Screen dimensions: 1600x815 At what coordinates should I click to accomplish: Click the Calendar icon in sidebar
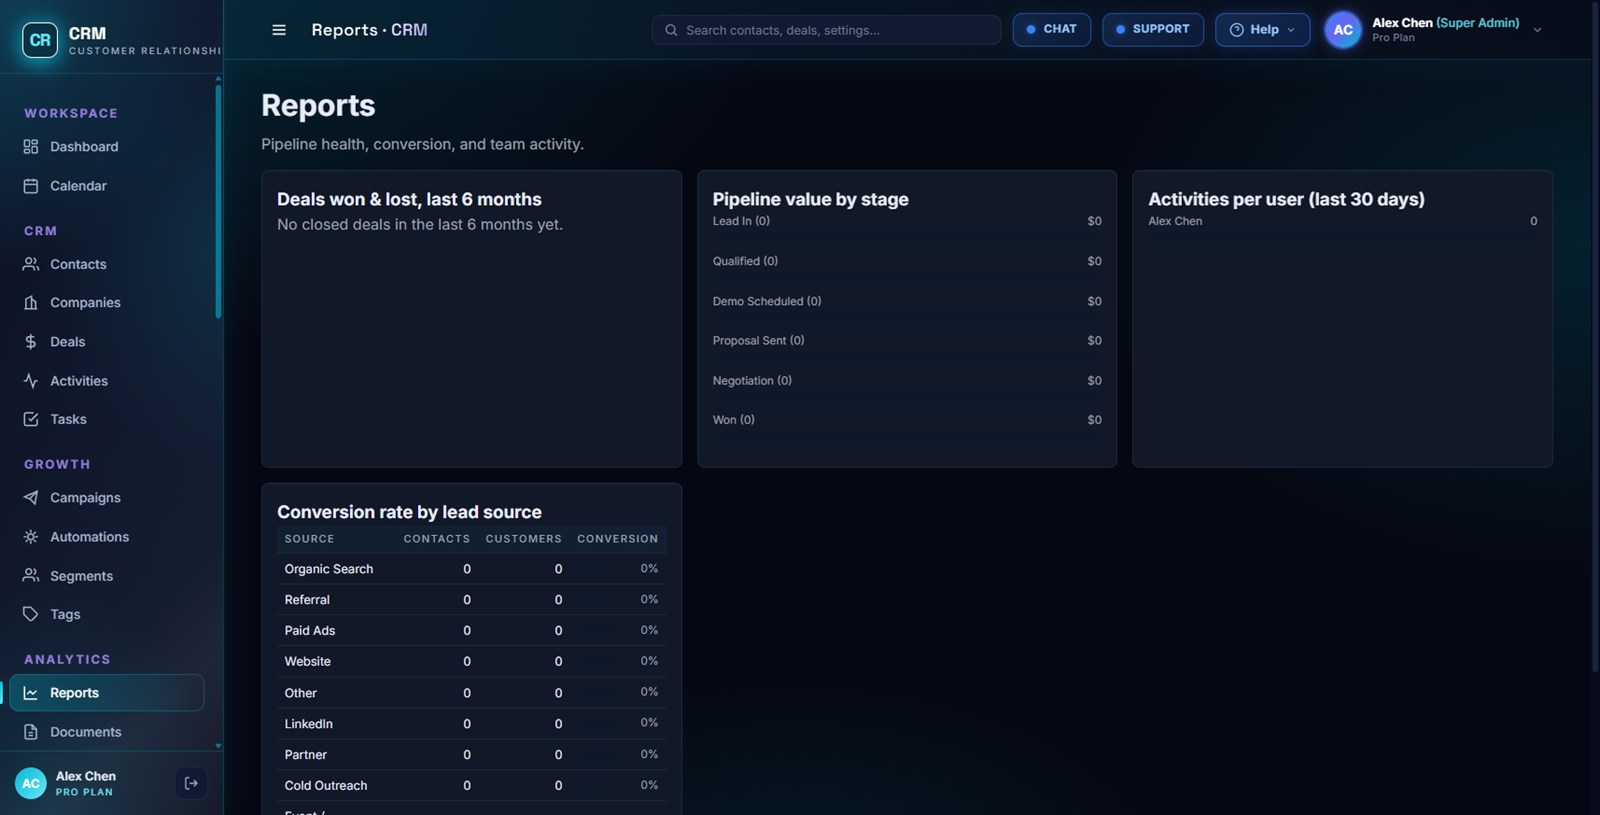(31, 186)
